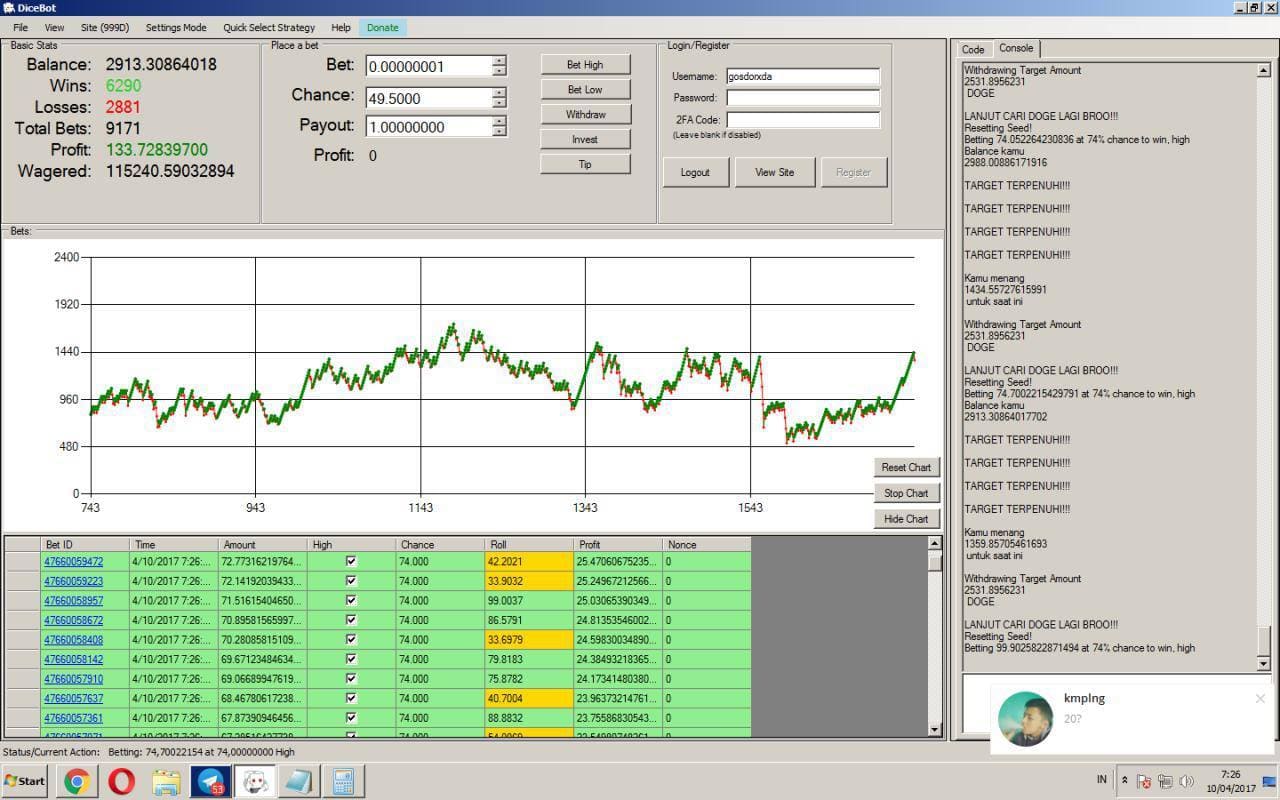Increase Chance value with up arrow

coord(499,93)
